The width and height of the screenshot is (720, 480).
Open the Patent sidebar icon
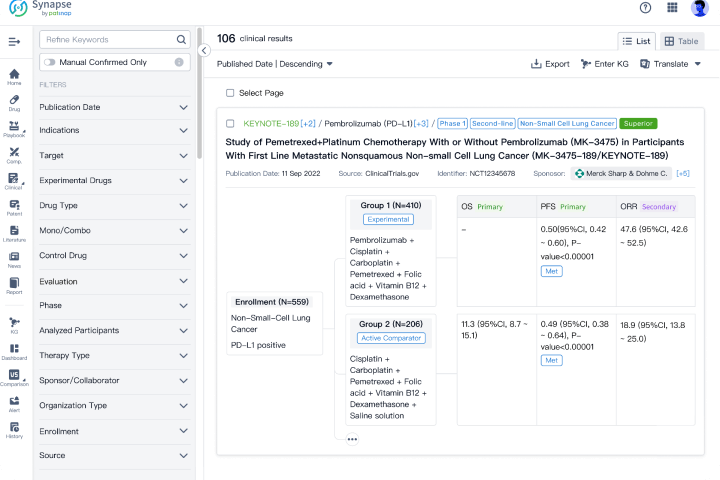[x=14, y=207]
